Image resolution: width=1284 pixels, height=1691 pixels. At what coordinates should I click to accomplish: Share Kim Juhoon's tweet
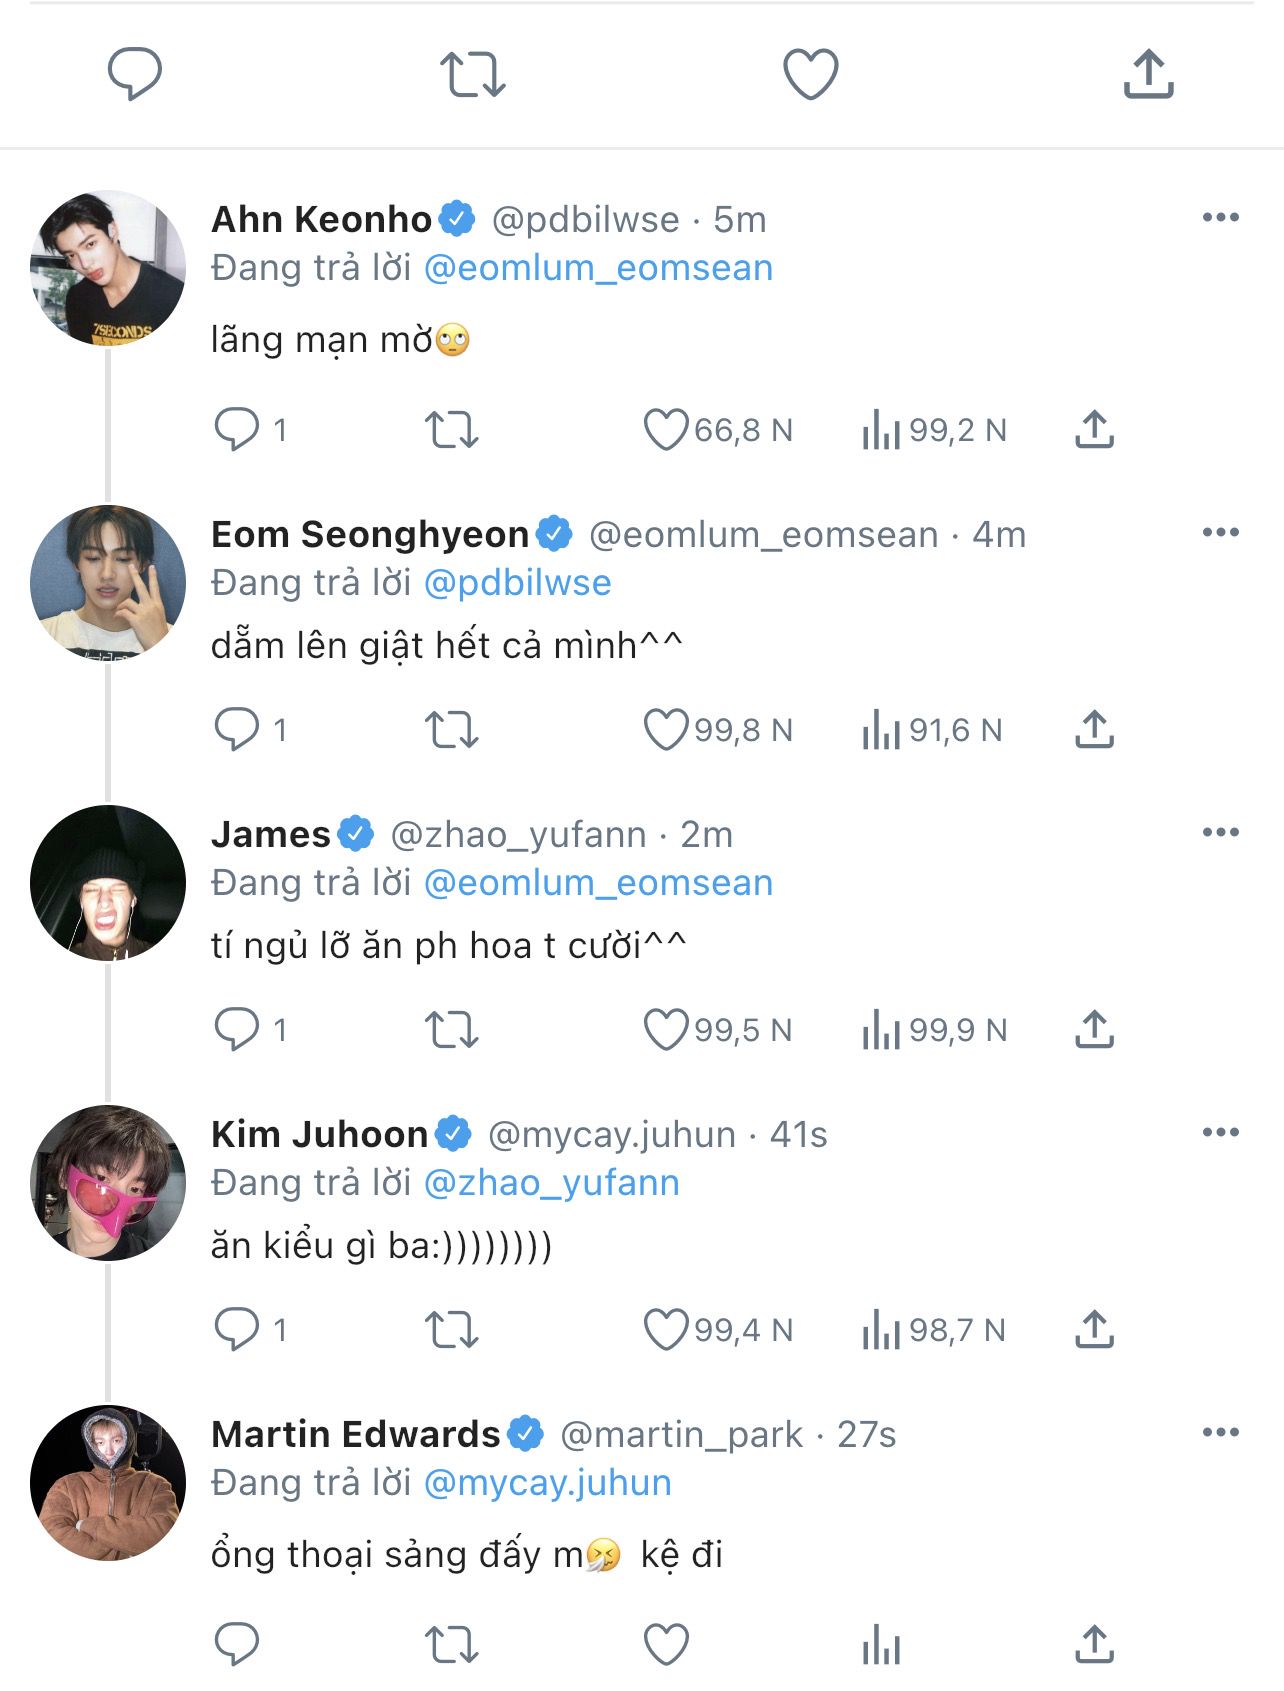point(1094,1330)
